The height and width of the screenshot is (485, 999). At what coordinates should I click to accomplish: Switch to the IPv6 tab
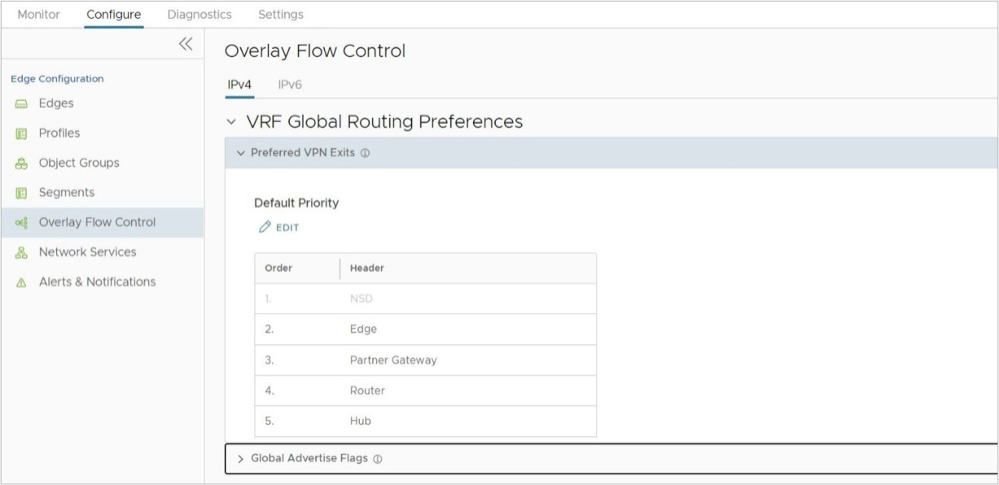coord(289,85)
